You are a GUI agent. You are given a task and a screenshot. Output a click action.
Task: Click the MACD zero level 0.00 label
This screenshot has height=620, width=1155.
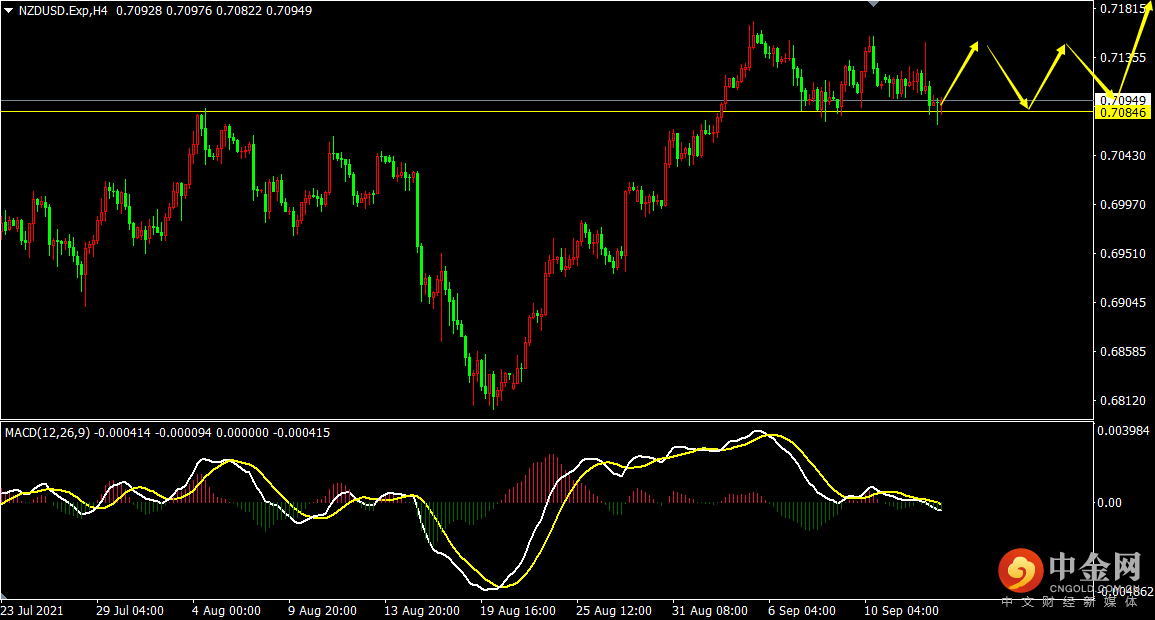[x=1109, y=503]
